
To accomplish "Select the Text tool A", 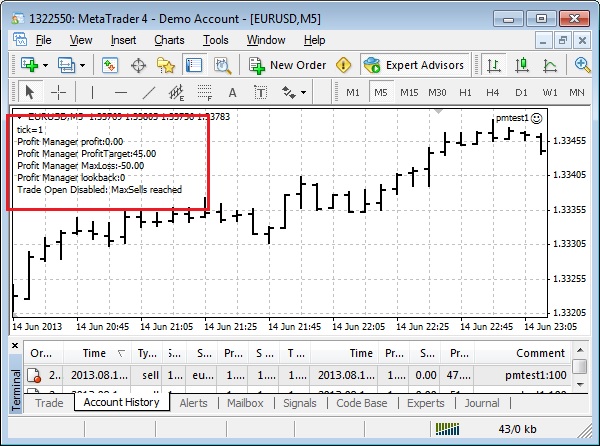I will (232, 93).
